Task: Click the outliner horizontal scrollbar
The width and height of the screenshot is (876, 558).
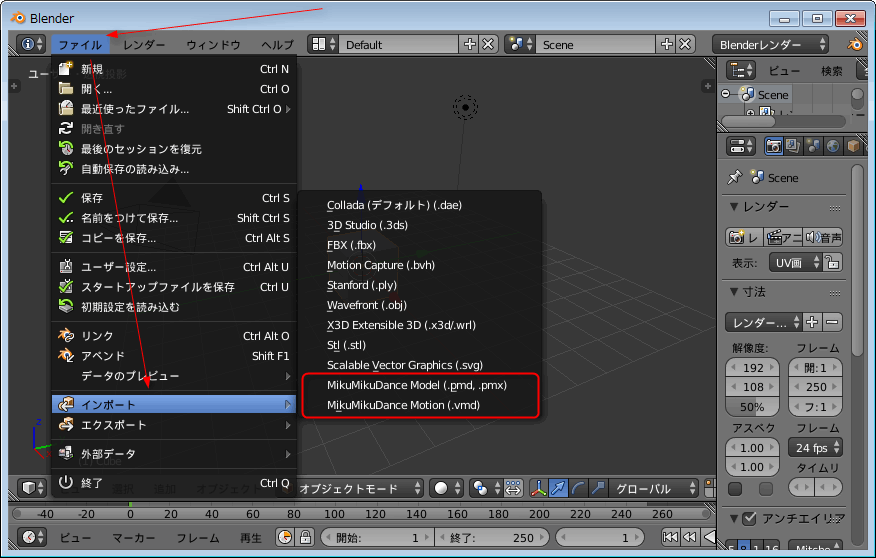Action: tap(749, 121)
